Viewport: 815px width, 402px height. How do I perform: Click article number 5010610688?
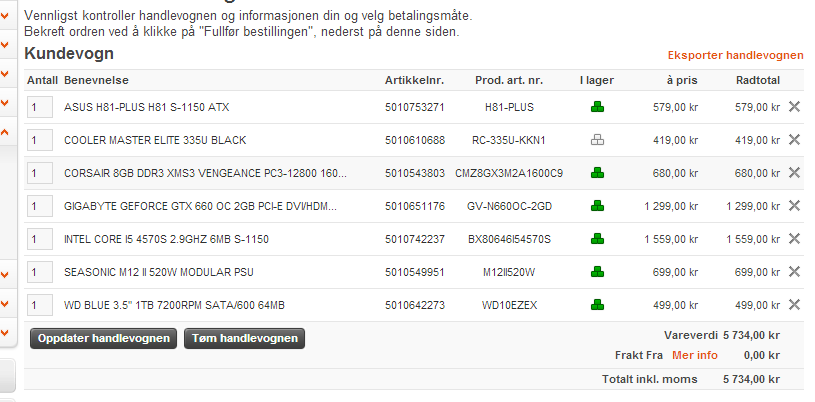pyautogui.click(x=415, y=140)
